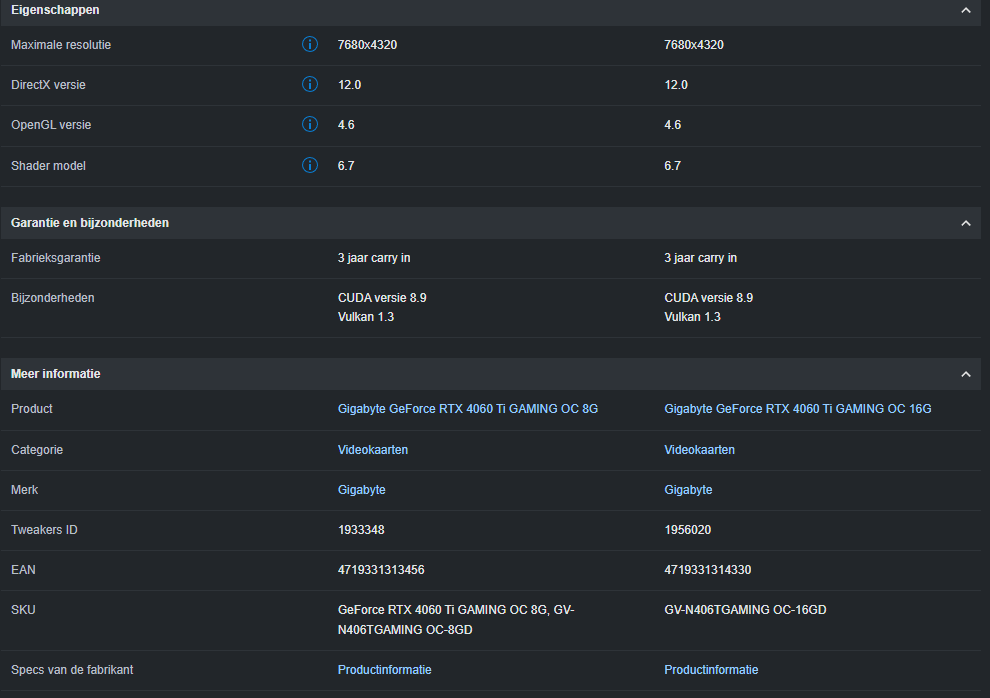Screen dimensions: 990x698
Task: Collapse Garantie en bijzonderheden section
Action: pyautogui.click(x=965, y=223)
